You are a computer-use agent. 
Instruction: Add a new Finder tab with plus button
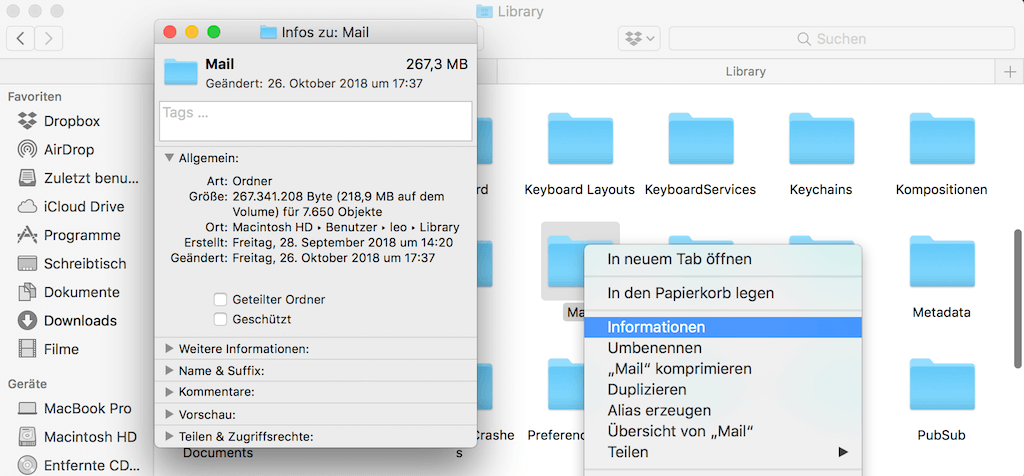tap(1010, 72)
